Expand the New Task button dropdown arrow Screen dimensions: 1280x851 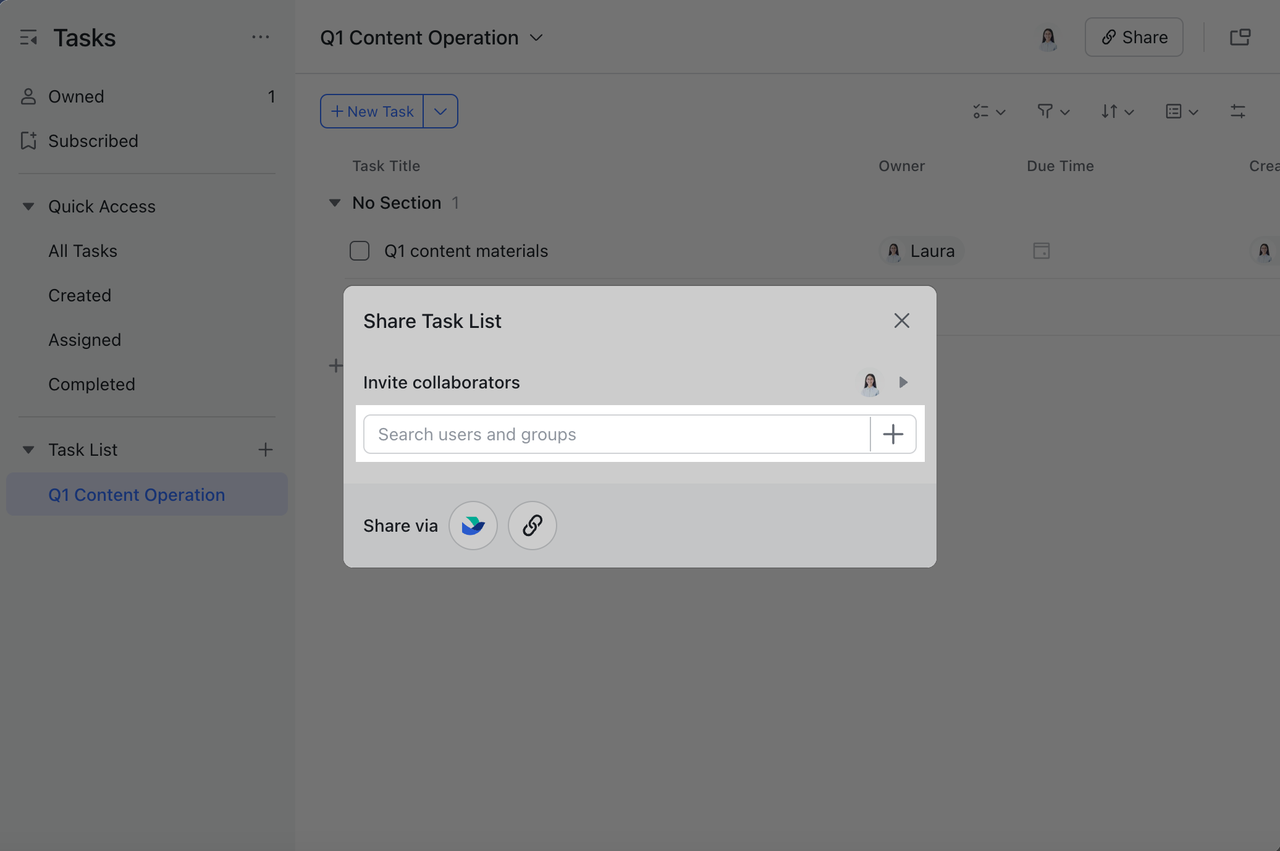(x=440, y=111)
